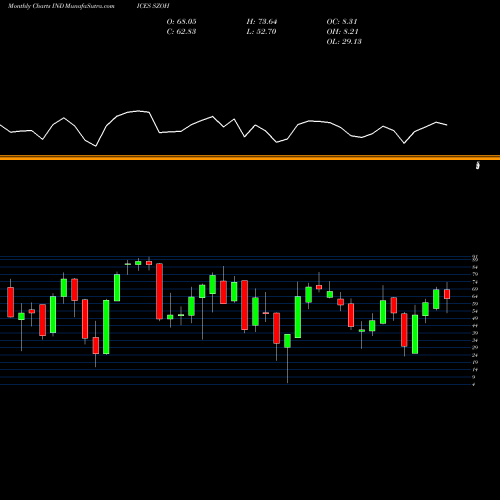Click the MunafaSutra.com chart title text
500x500 pixels.
(x=61, y=6)
